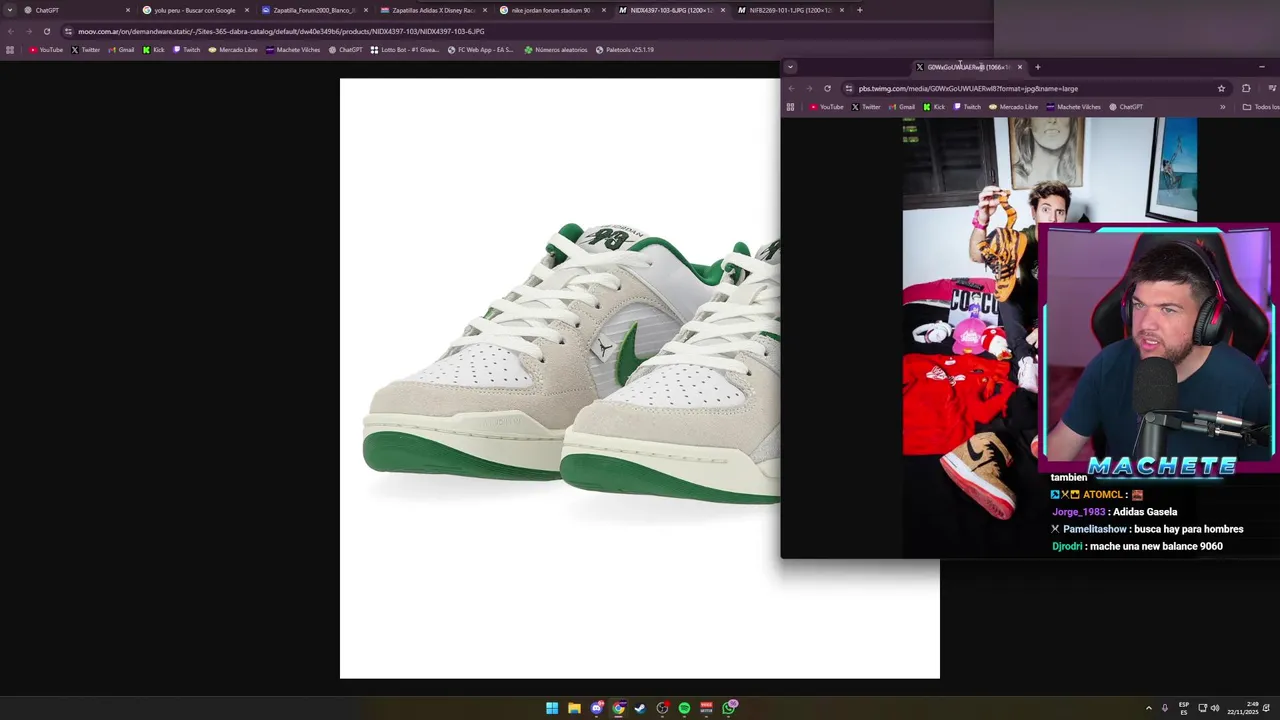Show hidden system tray icons
Screen dimensions: 1280x720
pyautogui.click(x=1148, y=708)
